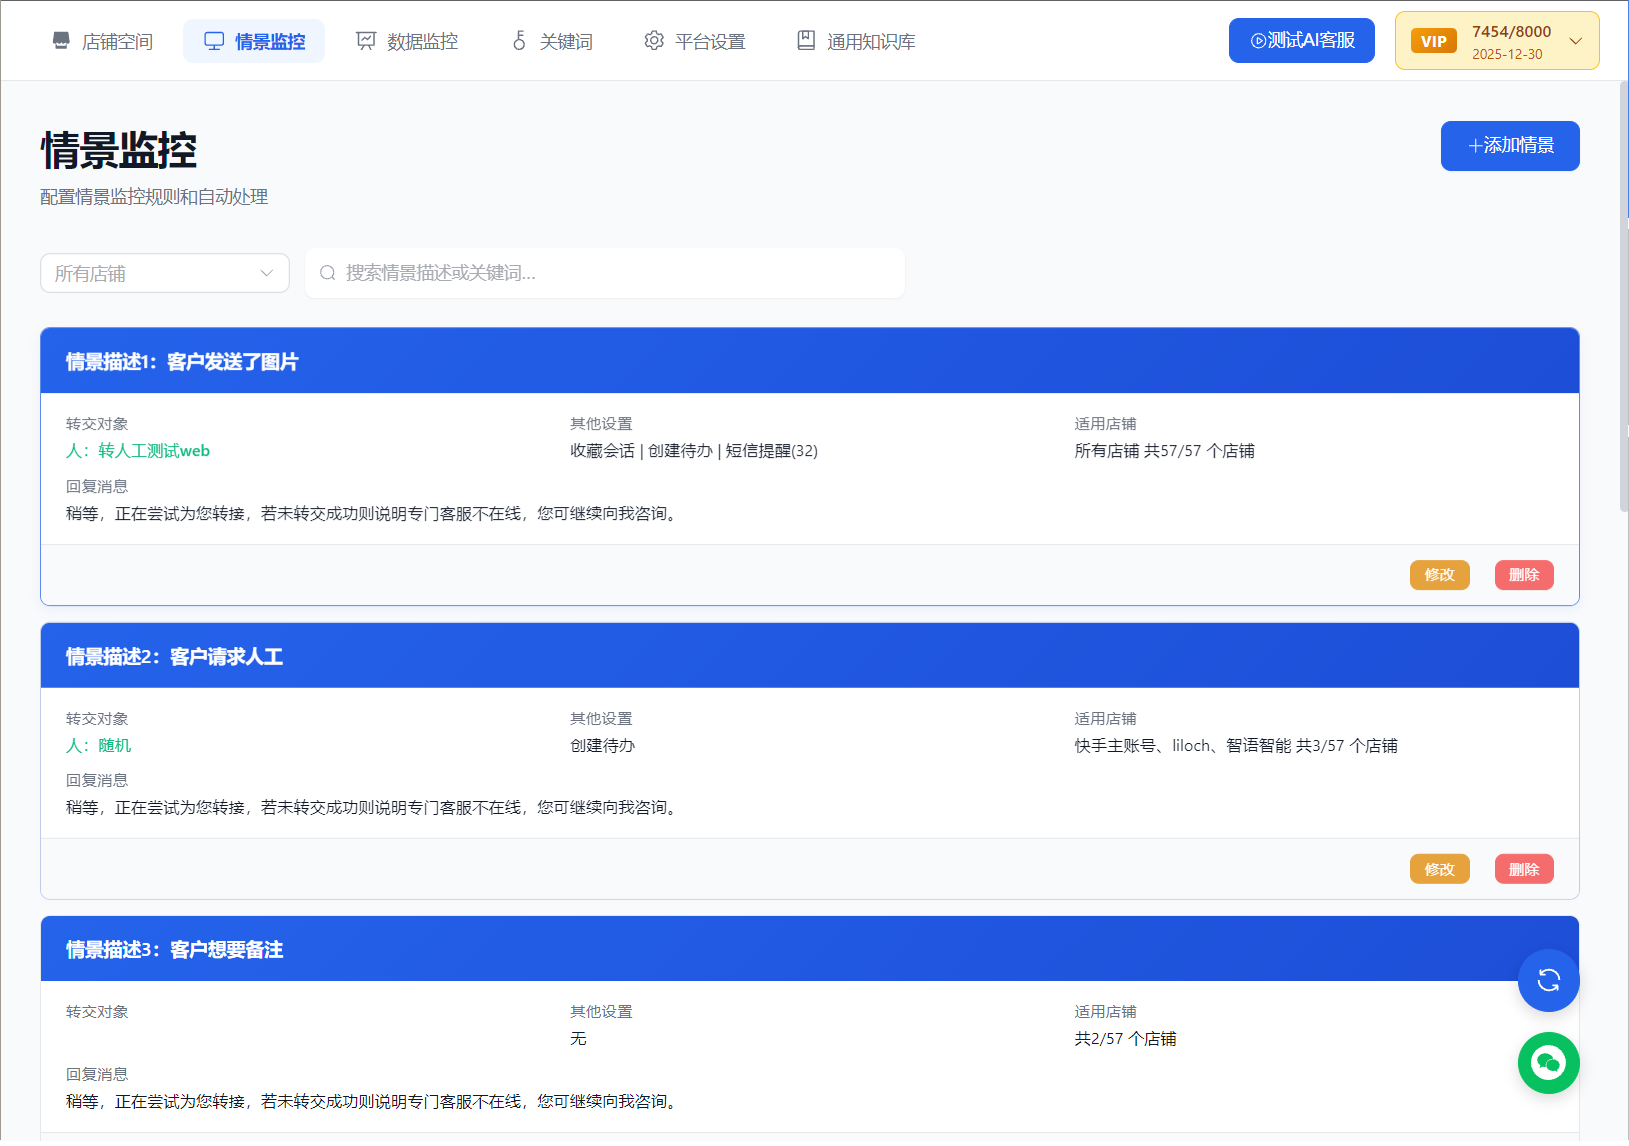
Task: Collapse the 所有店铺 dropdown chevron
Action: tap(266, 272)
